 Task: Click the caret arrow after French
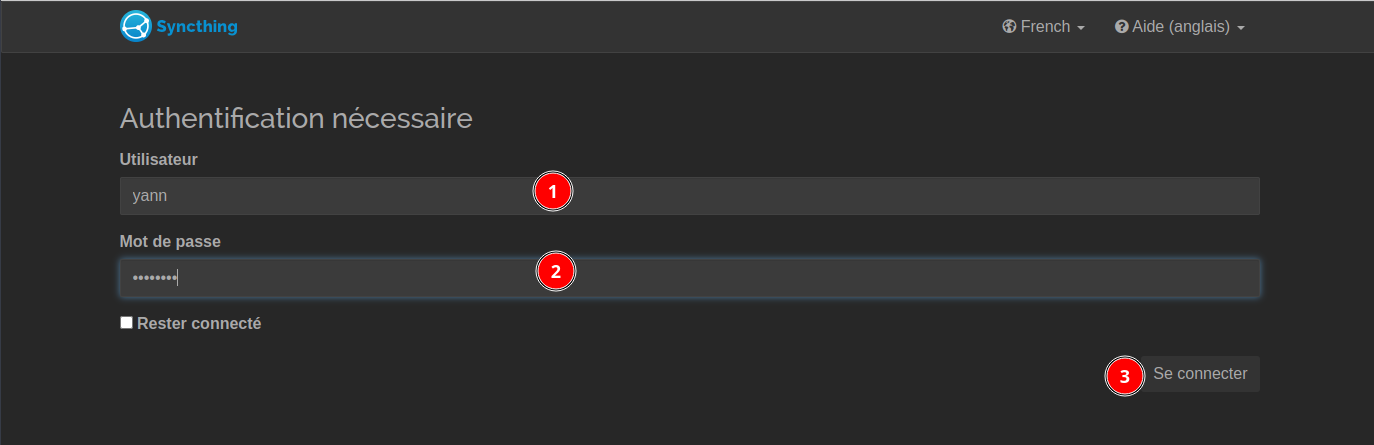point(1081,28)
